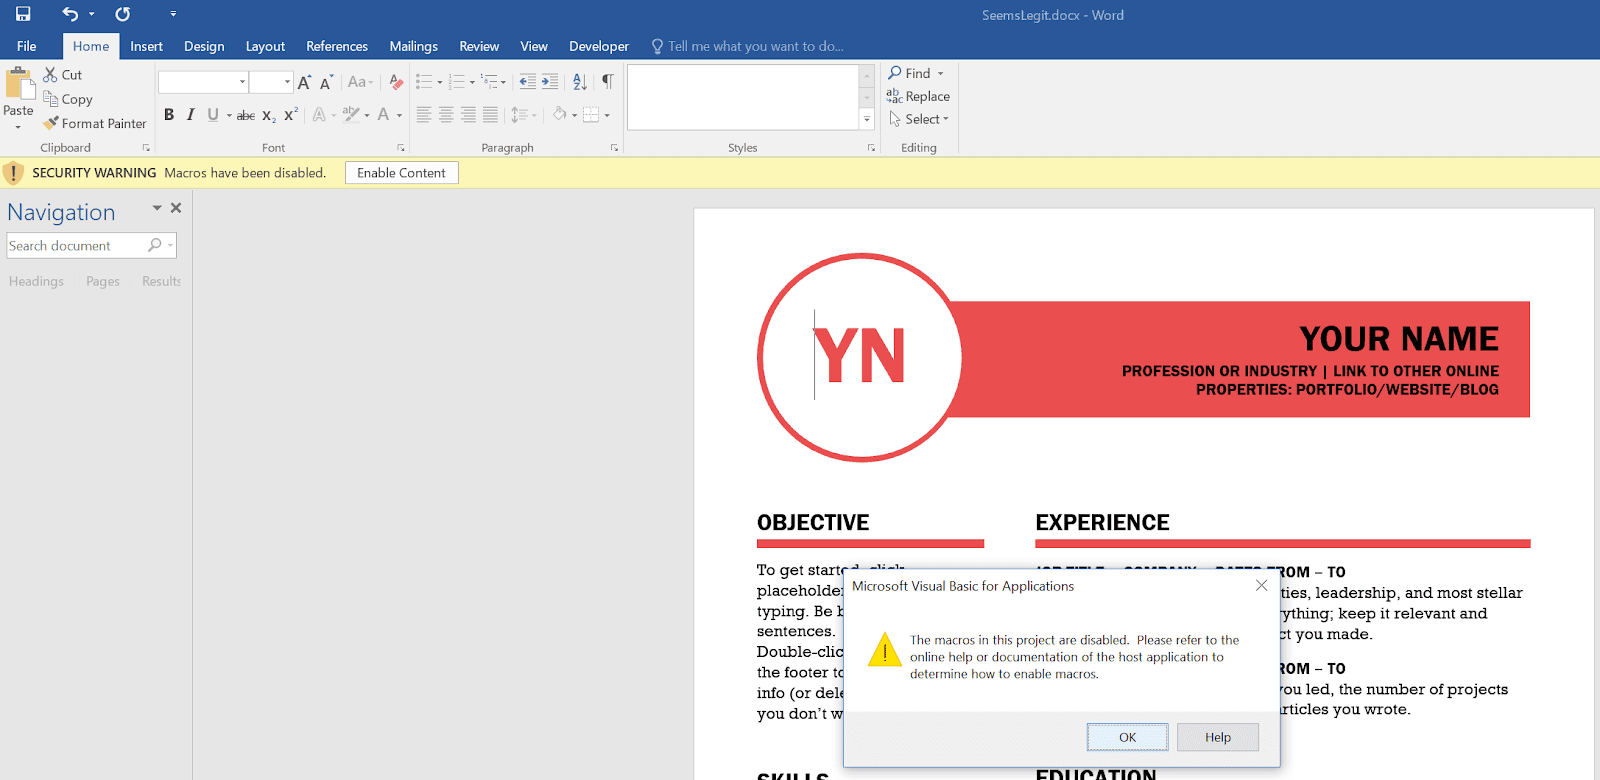Click the Save icon in title bar
Screen dimensions: 1600x780
point(23,14)
